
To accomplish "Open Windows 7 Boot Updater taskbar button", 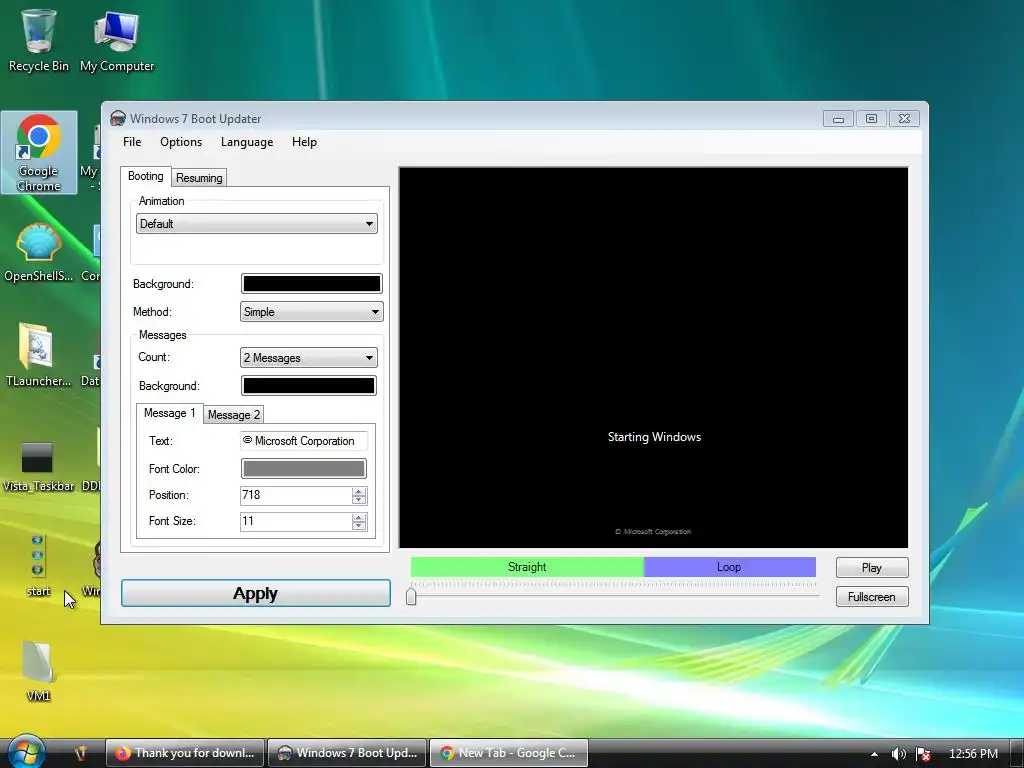I will [347, 753].
